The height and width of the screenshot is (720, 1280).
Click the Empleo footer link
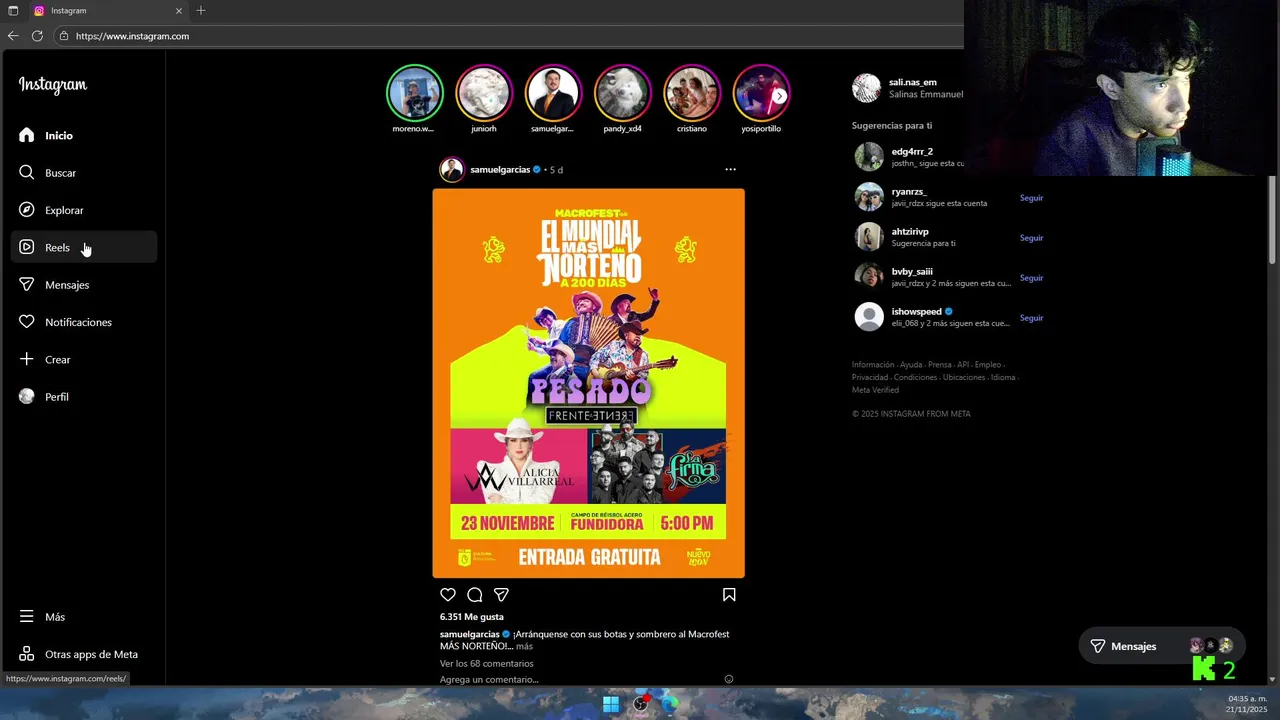point(987,365)
